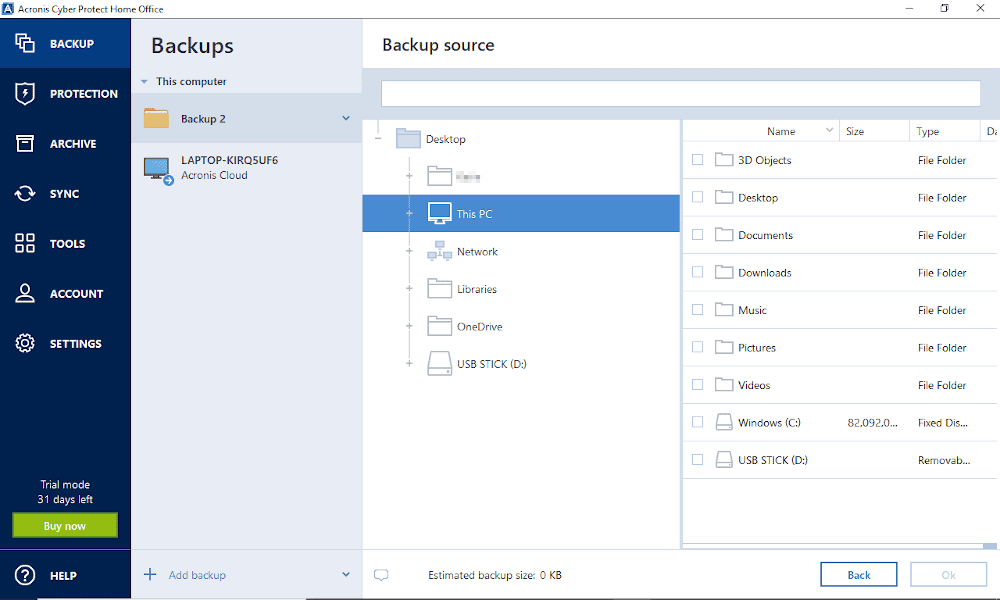1000x600 pixels.
Task: Open the Archive box icon
Action: [25, 143]
